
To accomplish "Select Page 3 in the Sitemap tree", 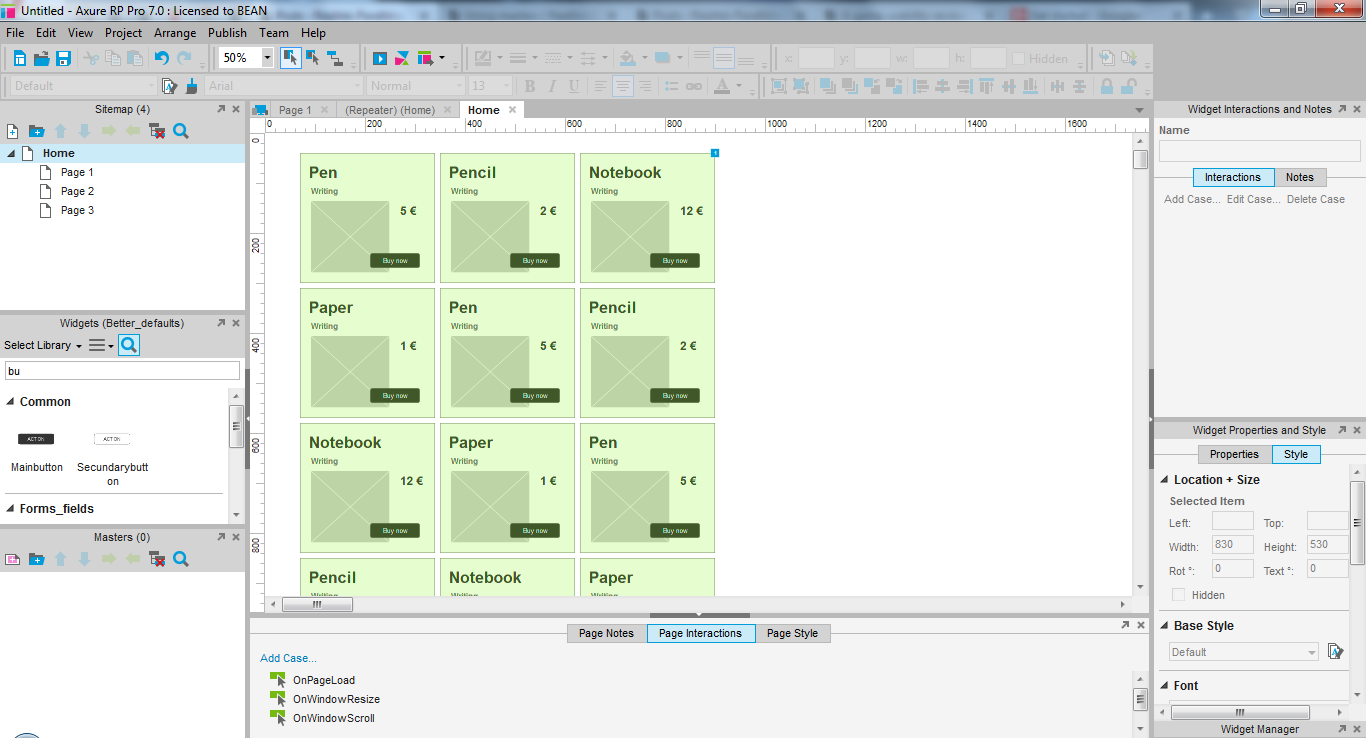I will [77, 210].
